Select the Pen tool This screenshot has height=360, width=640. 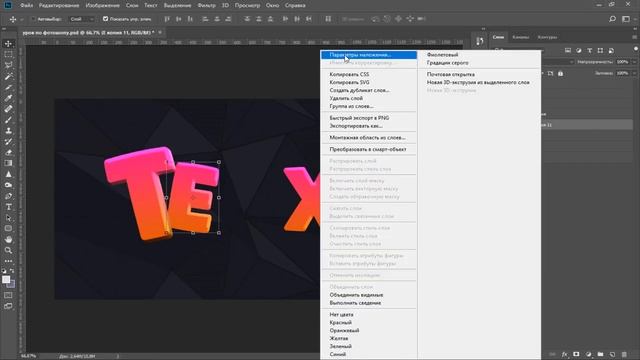click(8, 196)
